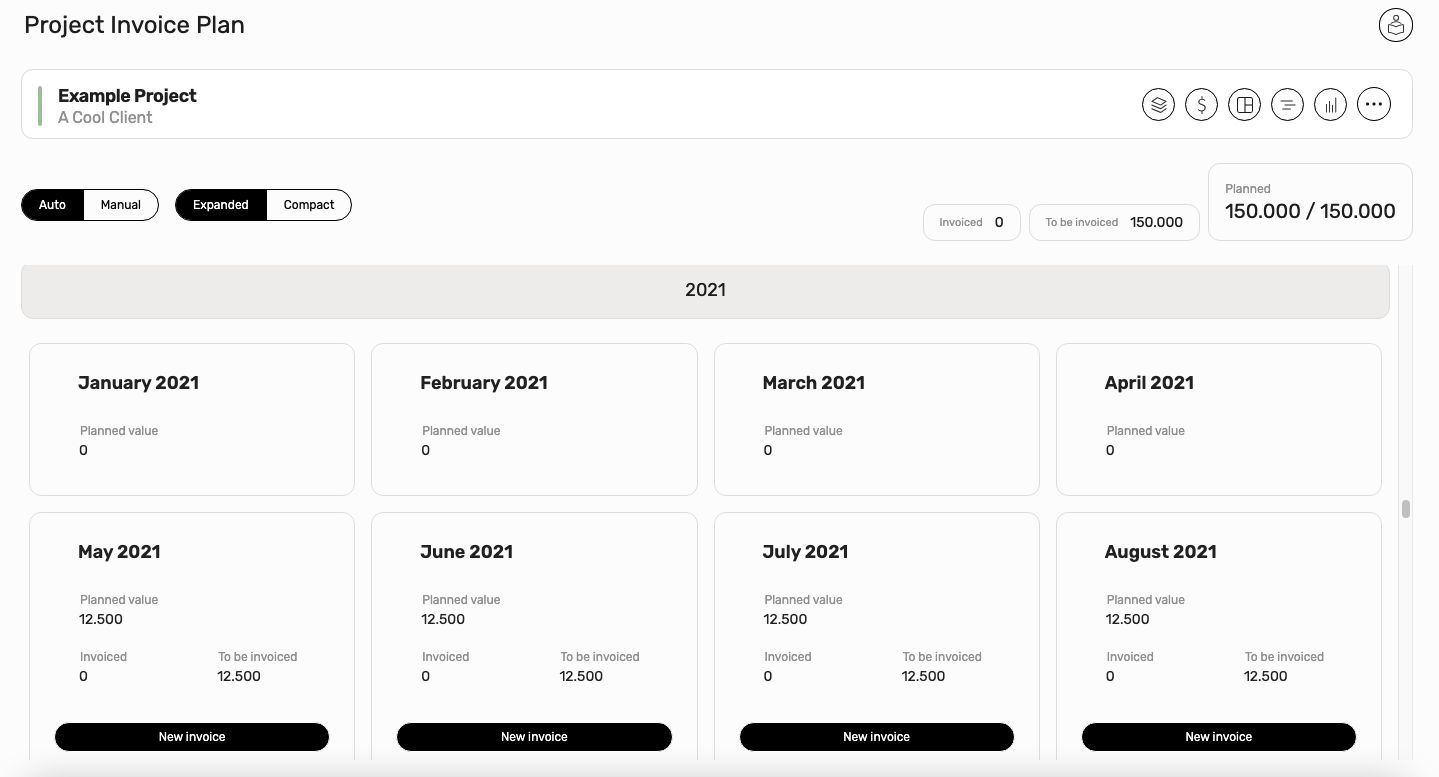
Task: Click the Planned 150.000 summary box
Action: [x=1310, y=202]
